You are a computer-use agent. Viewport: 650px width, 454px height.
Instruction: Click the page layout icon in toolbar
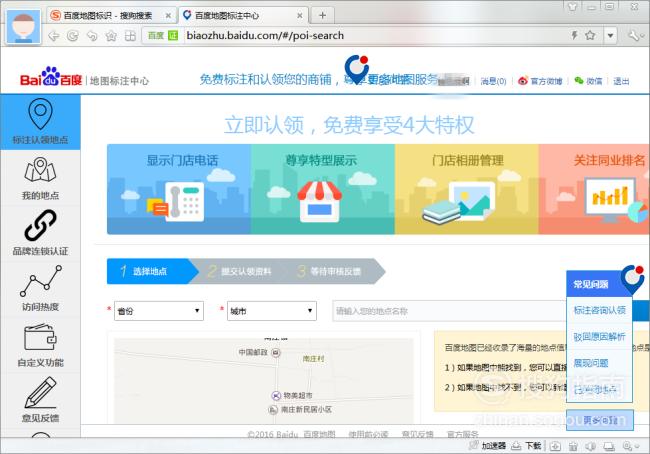pos(130,36)
